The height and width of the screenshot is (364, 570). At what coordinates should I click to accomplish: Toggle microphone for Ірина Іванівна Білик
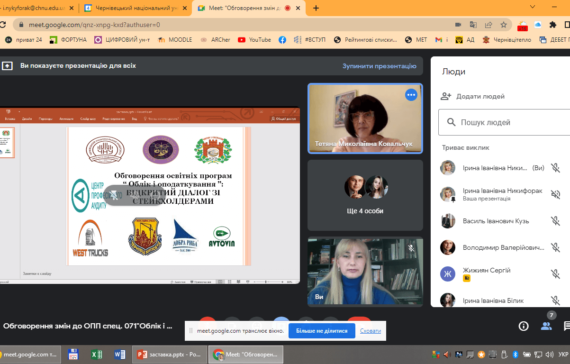click(x=555, y=300)
